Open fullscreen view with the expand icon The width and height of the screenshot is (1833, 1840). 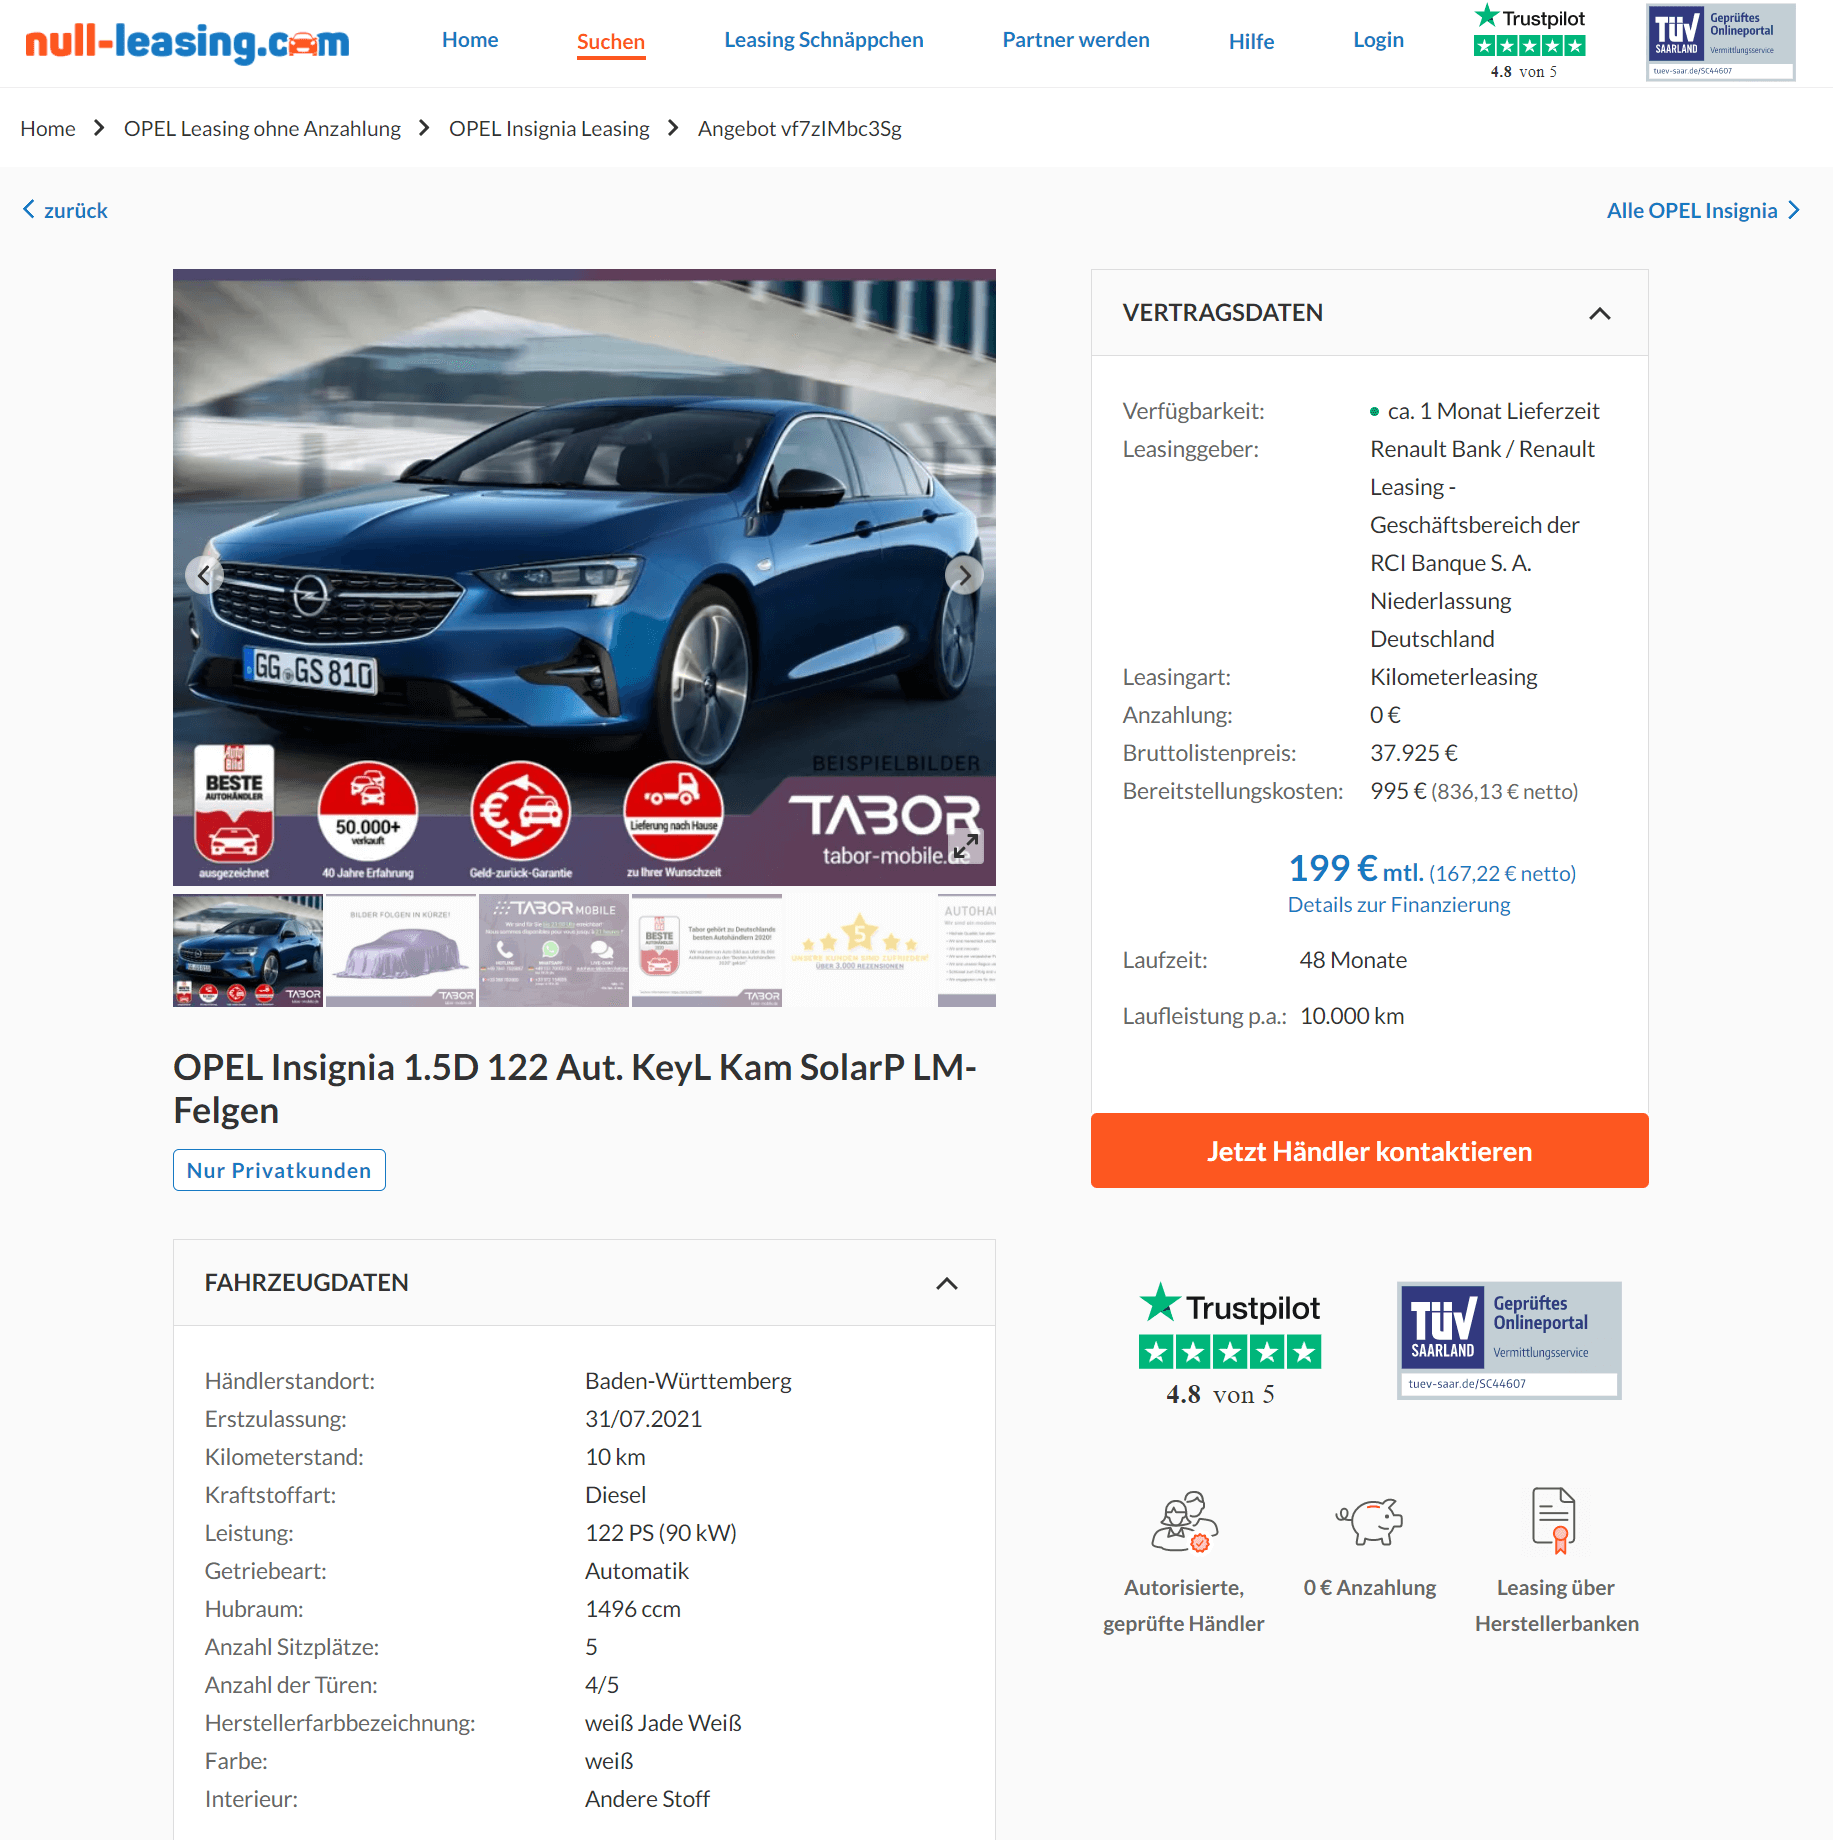pos(965,846)
